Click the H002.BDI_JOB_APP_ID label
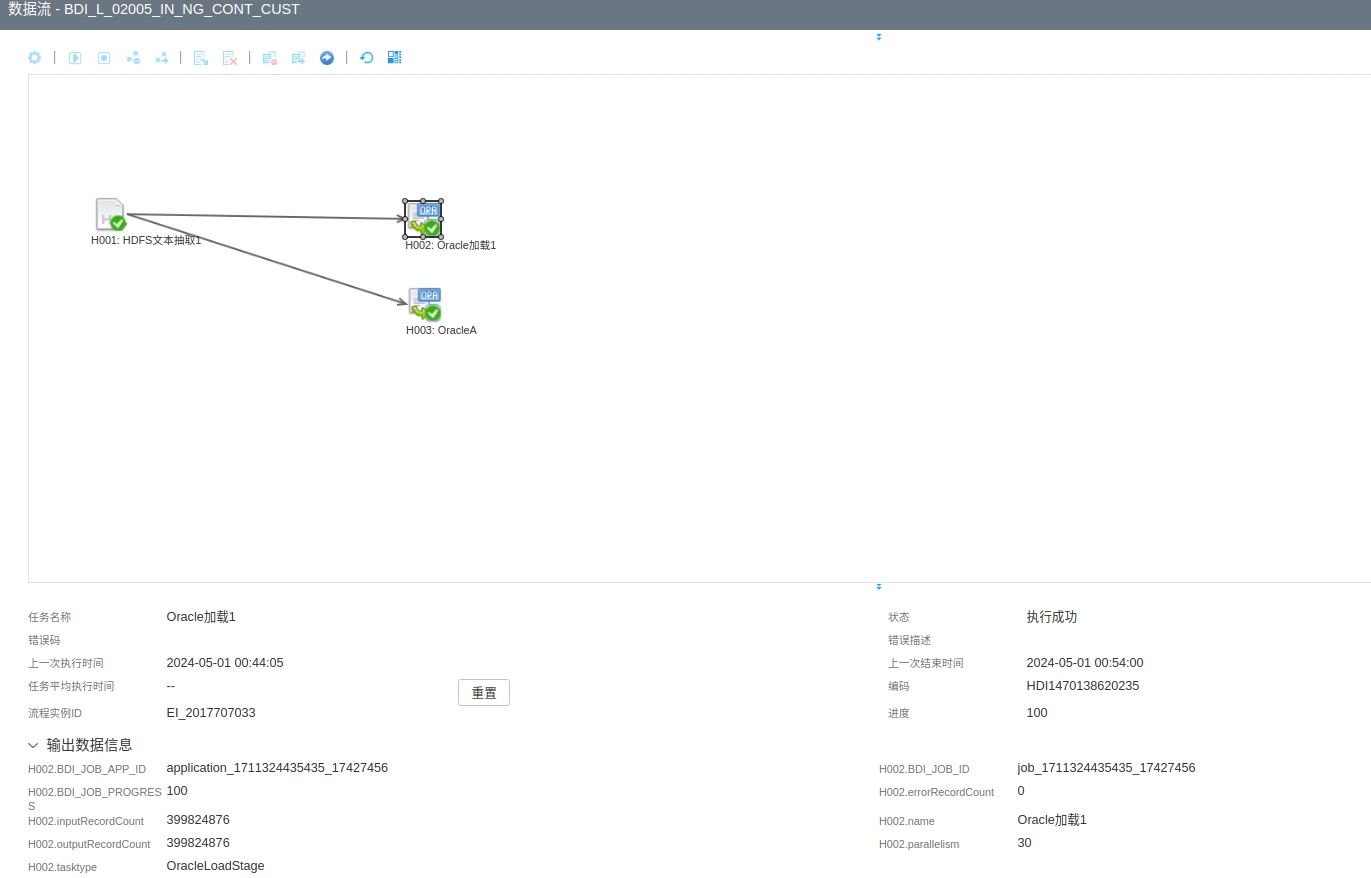1371x878 pixels. (x=87, y=770)
